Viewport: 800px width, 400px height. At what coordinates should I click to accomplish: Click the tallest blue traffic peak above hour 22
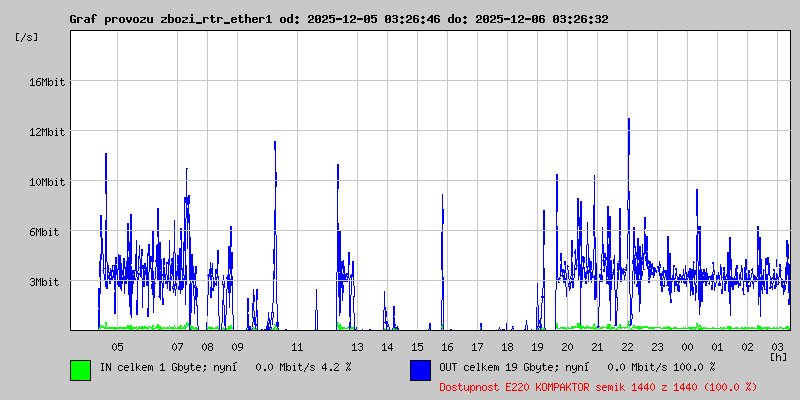tap(628, 122)
